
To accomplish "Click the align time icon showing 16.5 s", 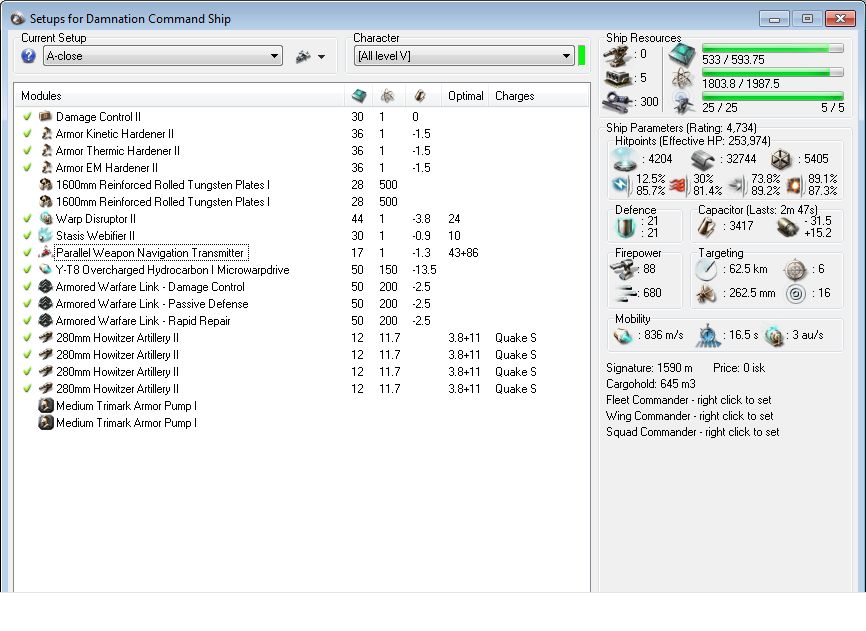I will (708, 335).
